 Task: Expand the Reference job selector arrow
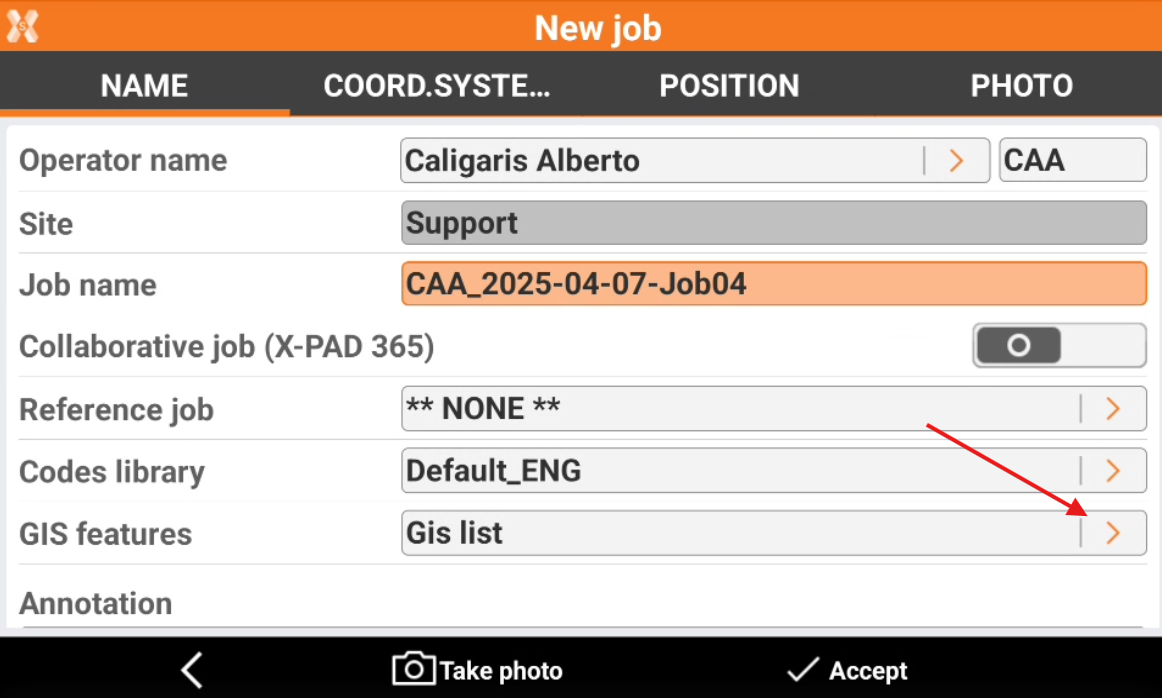(x=1112, y=409)
